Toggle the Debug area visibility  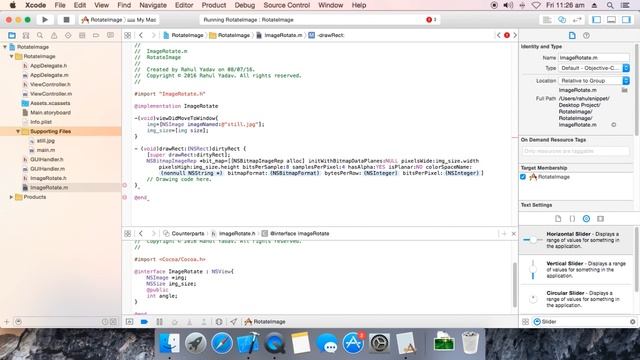click(x=611, y=20)
